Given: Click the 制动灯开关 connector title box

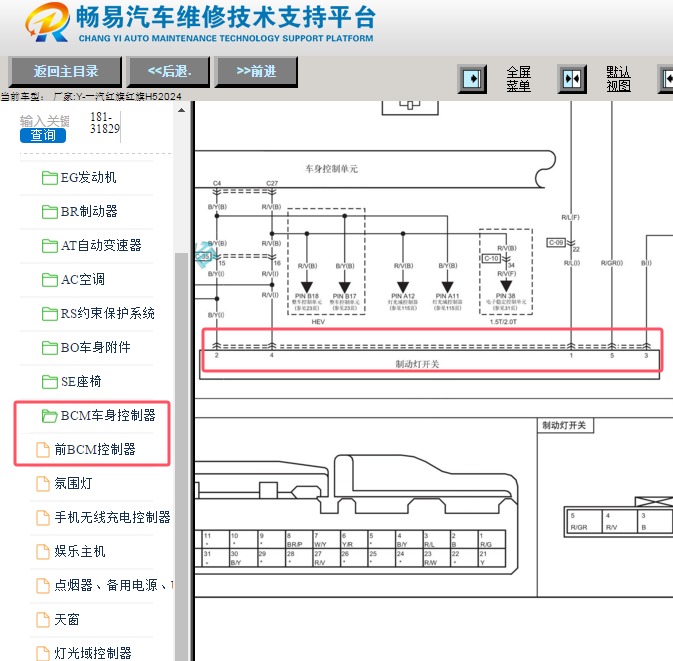Looking at the screenshot, I should (565, 425).
